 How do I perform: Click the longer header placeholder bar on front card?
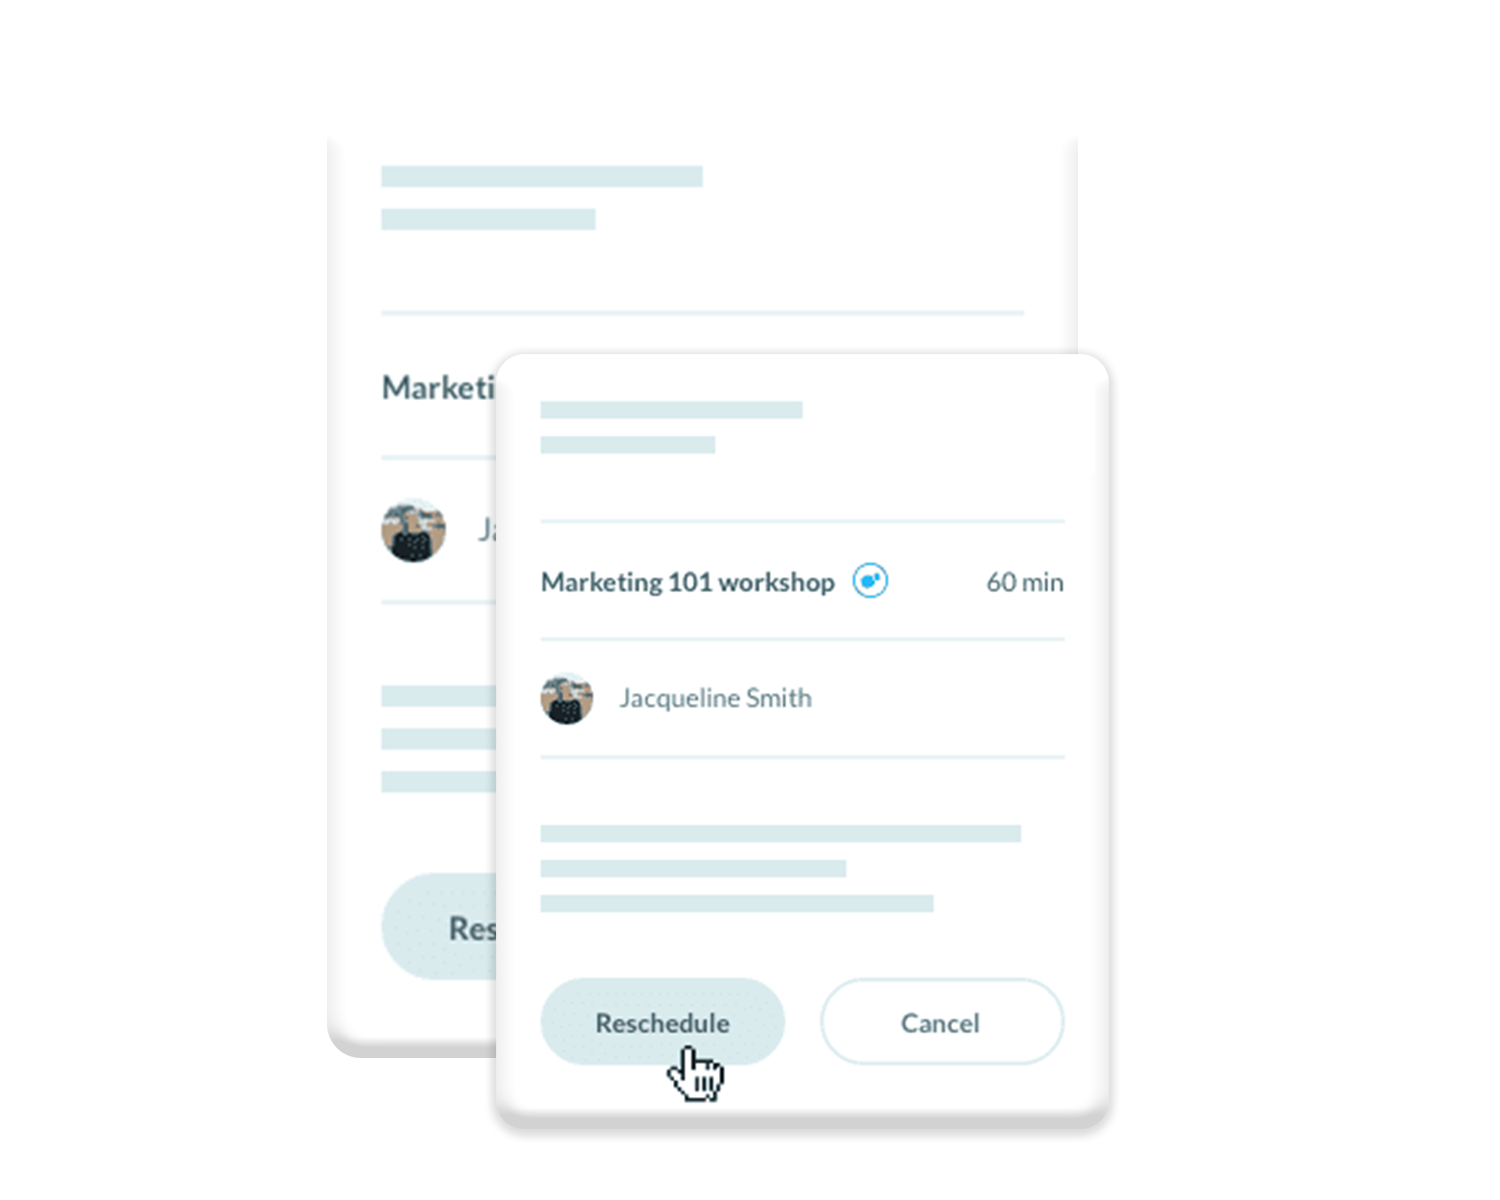671,410
